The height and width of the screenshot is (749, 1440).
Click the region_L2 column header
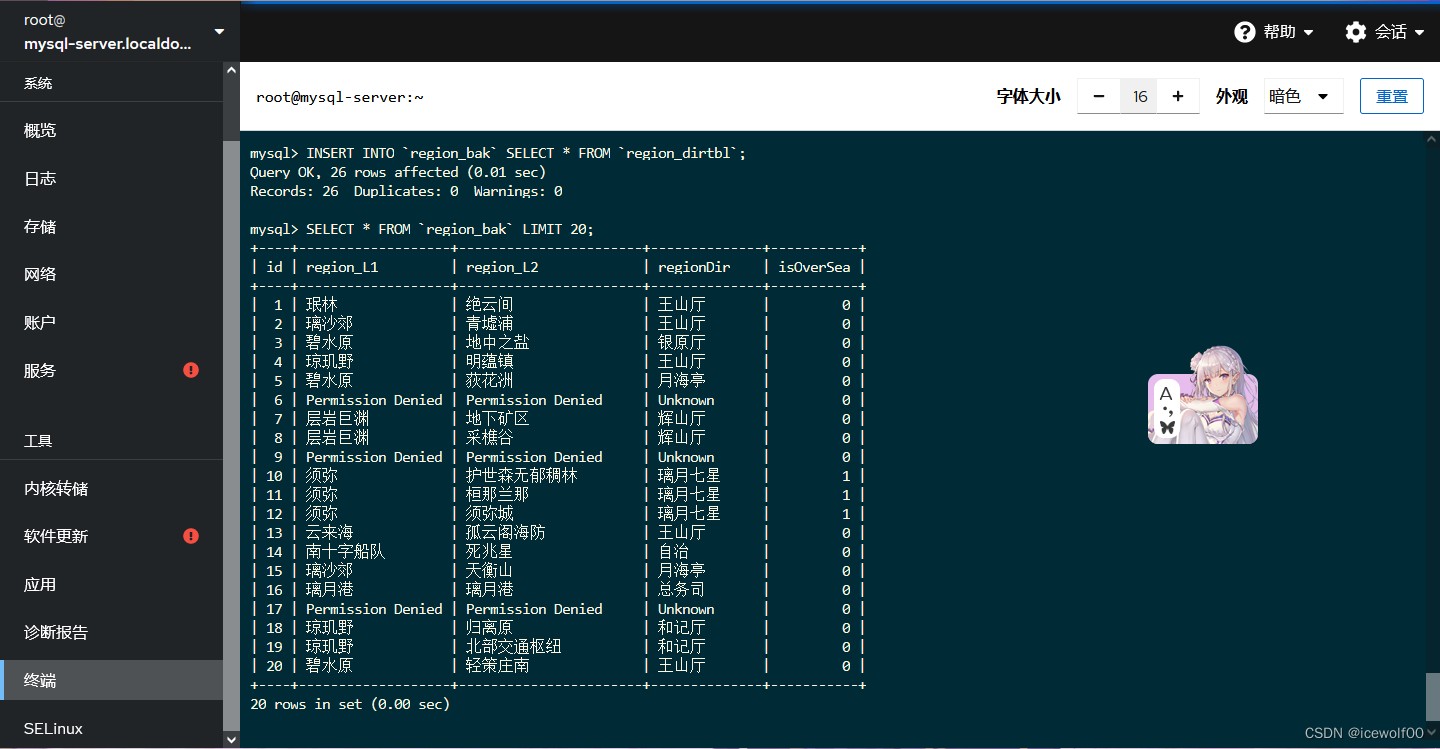(x=502, y=267)
